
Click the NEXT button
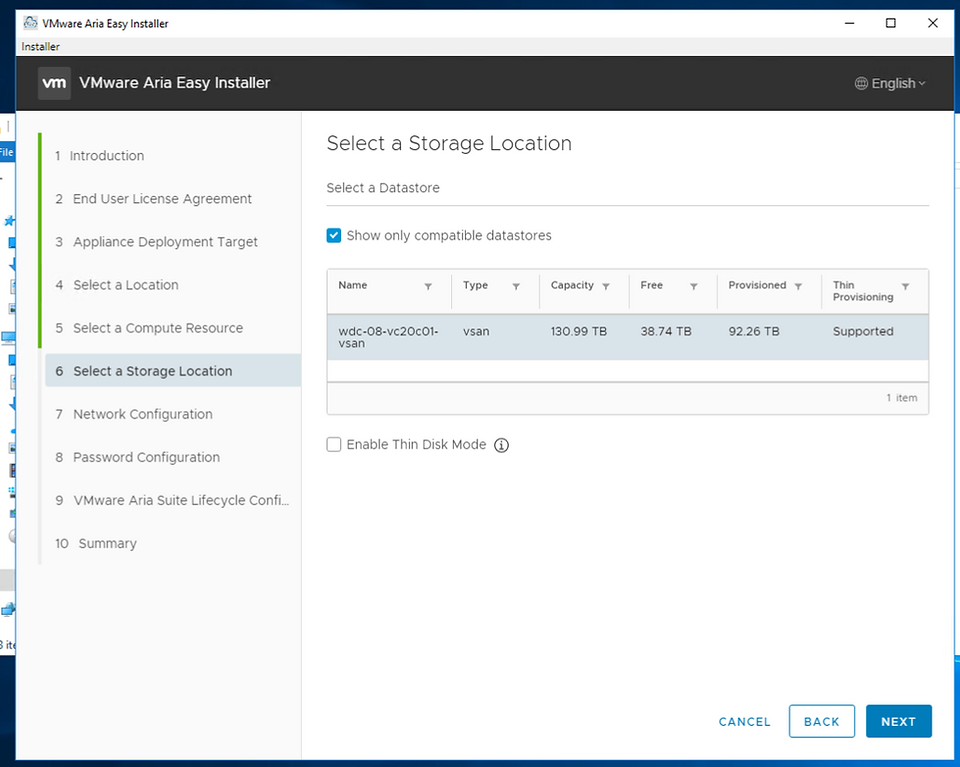(x=898, y=721)
